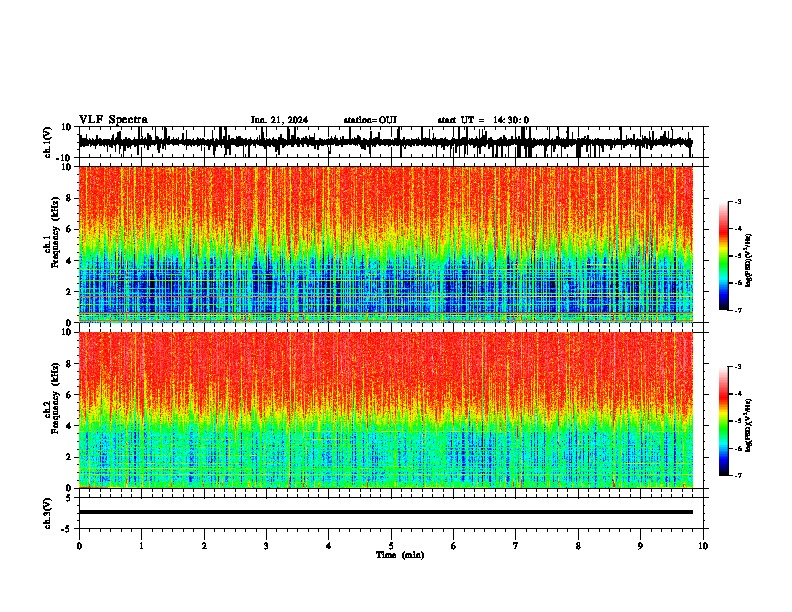Click time axis tick label '9'
The image size is (792, 612).
point(640,546)
